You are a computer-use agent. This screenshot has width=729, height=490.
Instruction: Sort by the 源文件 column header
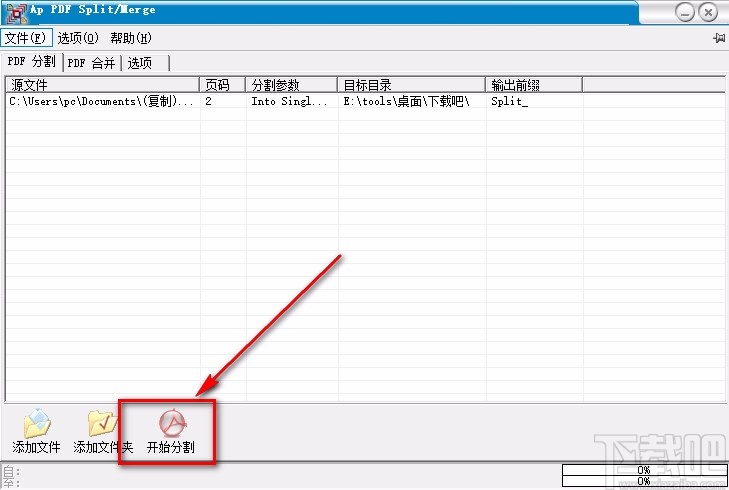click(x=102, y=85)
